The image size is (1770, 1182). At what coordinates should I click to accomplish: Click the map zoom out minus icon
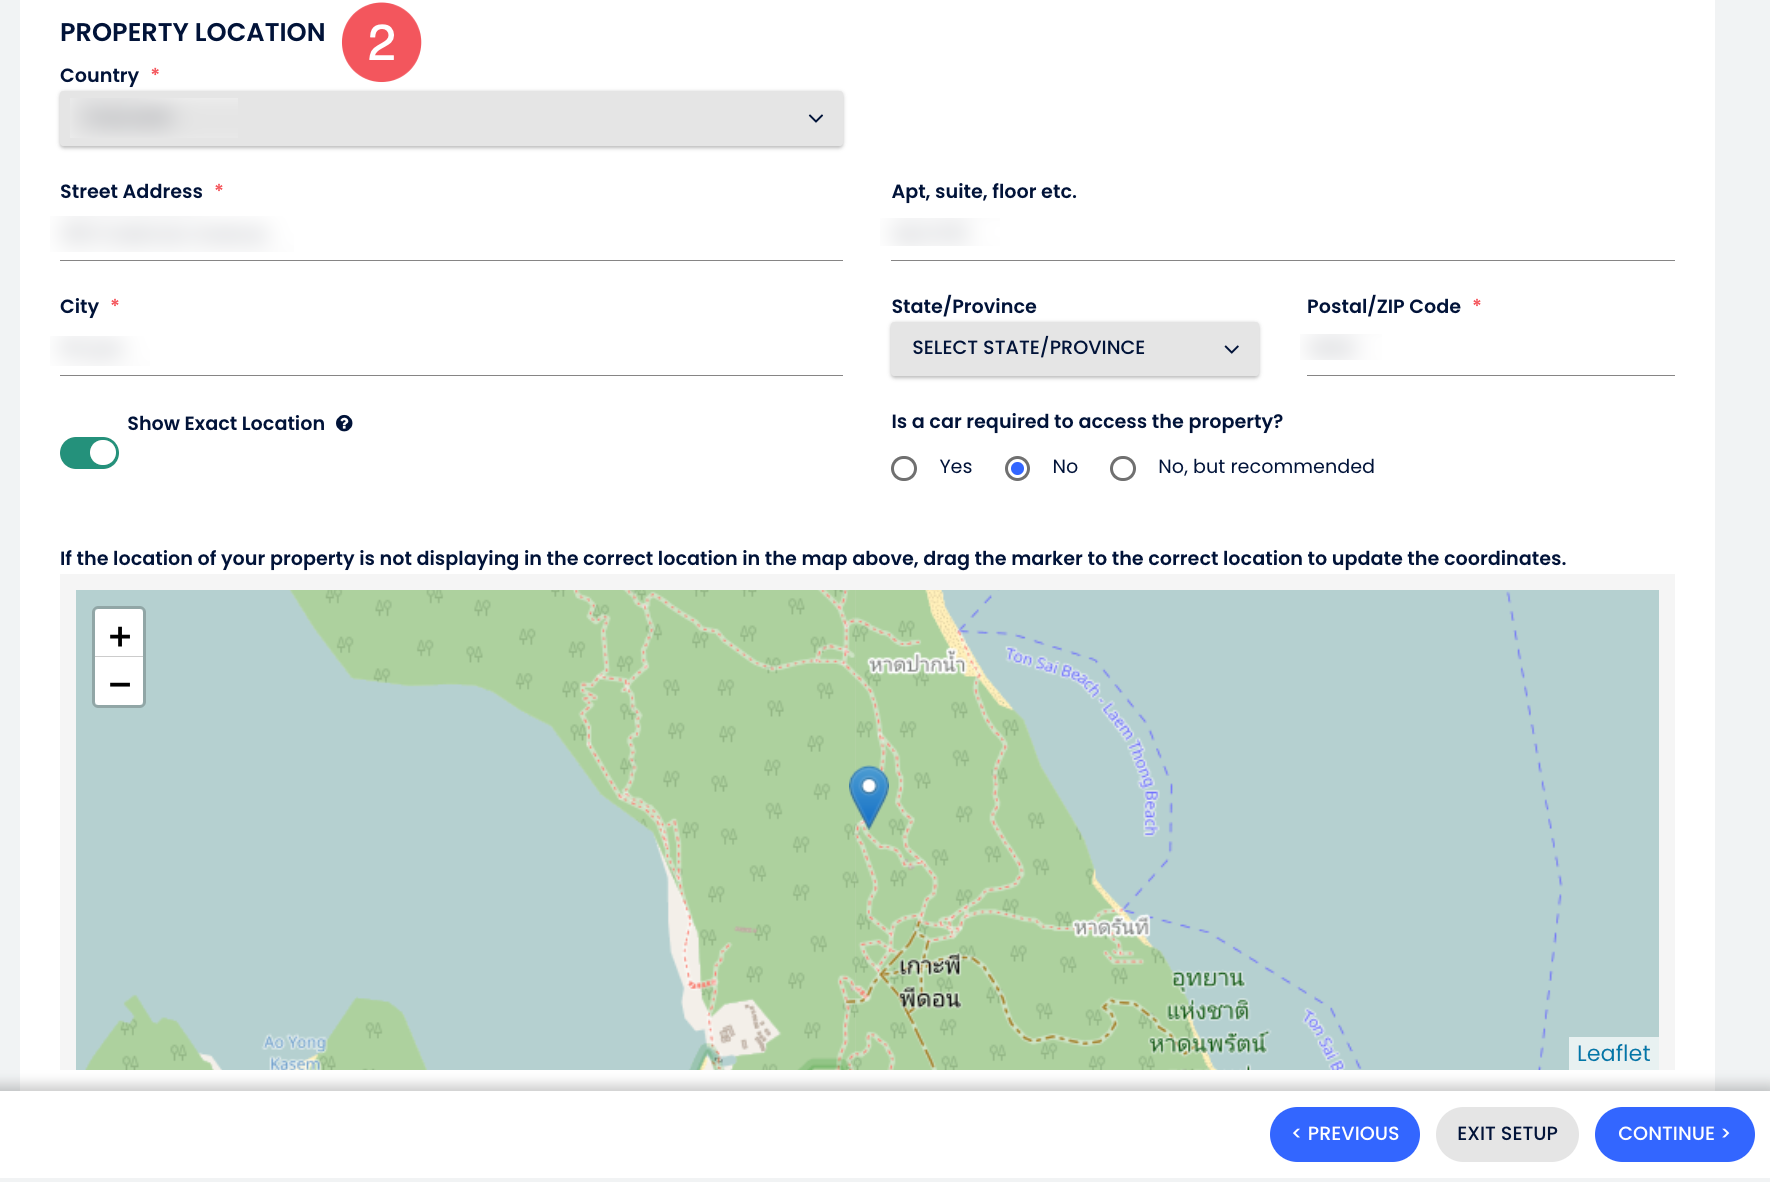120,684
